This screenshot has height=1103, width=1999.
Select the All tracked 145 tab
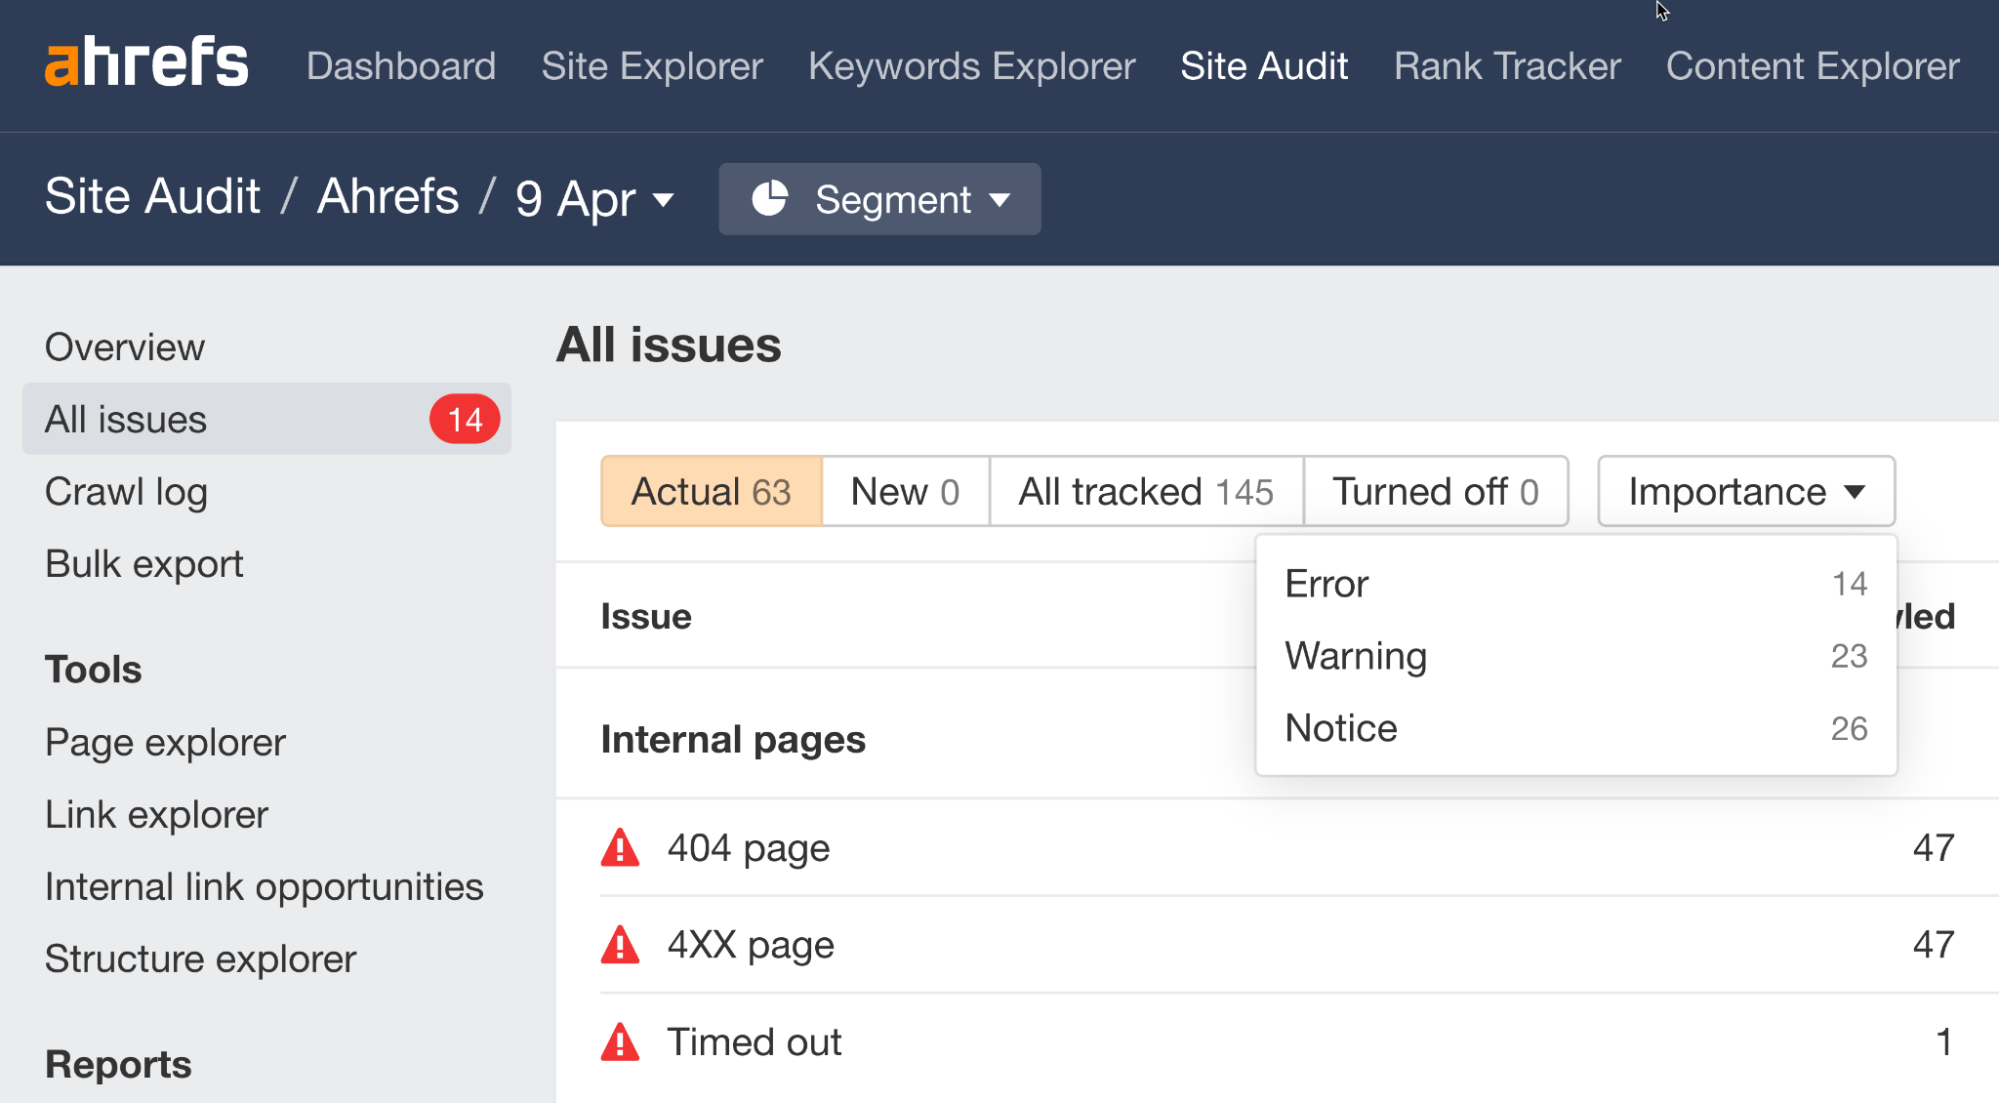[1145, 491]
